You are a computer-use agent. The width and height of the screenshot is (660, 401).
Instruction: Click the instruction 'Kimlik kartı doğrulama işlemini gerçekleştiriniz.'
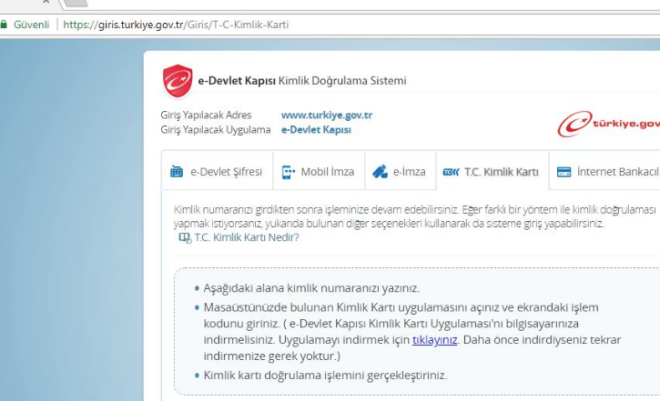tap(325, 375)
